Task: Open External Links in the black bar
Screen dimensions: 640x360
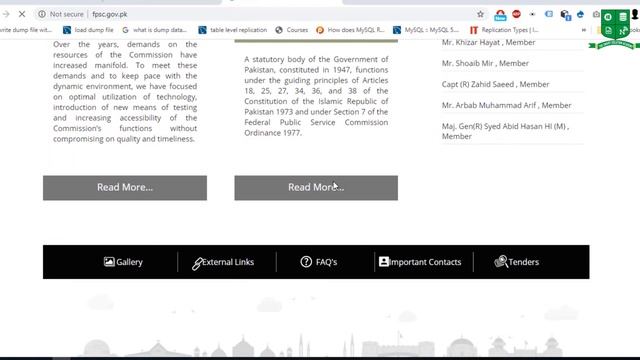Action: coord(223,262)
